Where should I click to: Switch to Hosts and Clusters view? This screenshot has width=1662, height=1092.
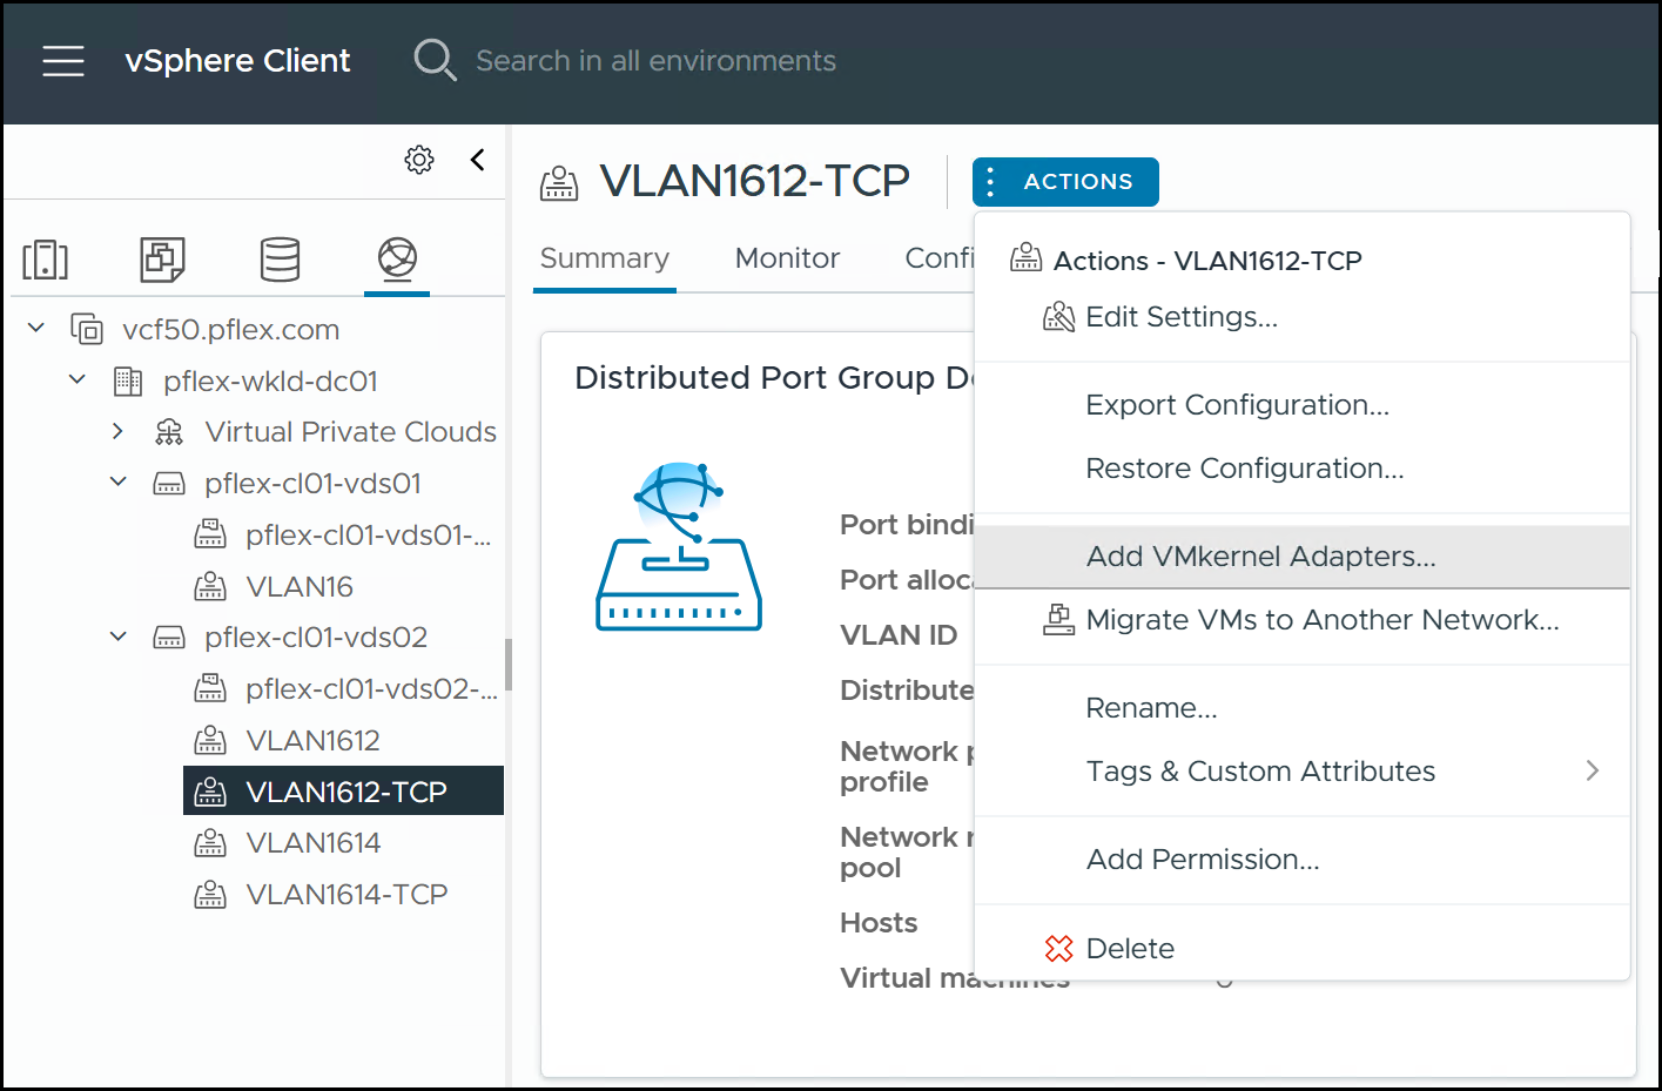(x=46, y=259)
